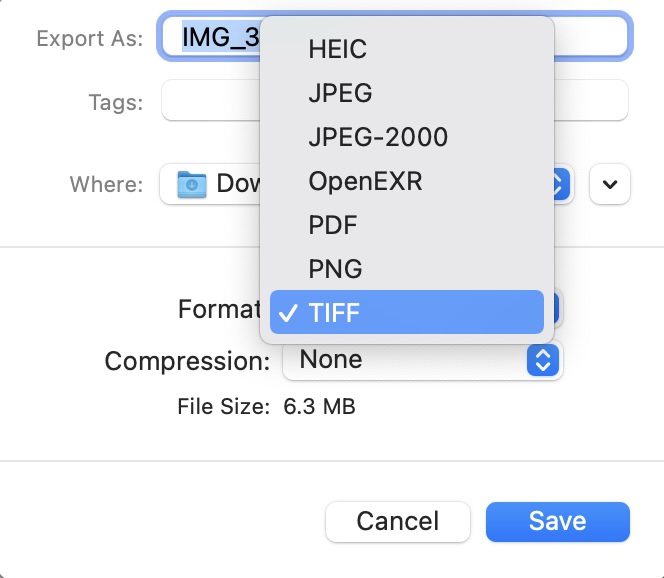Click the Format label

(x=219, y=309)
